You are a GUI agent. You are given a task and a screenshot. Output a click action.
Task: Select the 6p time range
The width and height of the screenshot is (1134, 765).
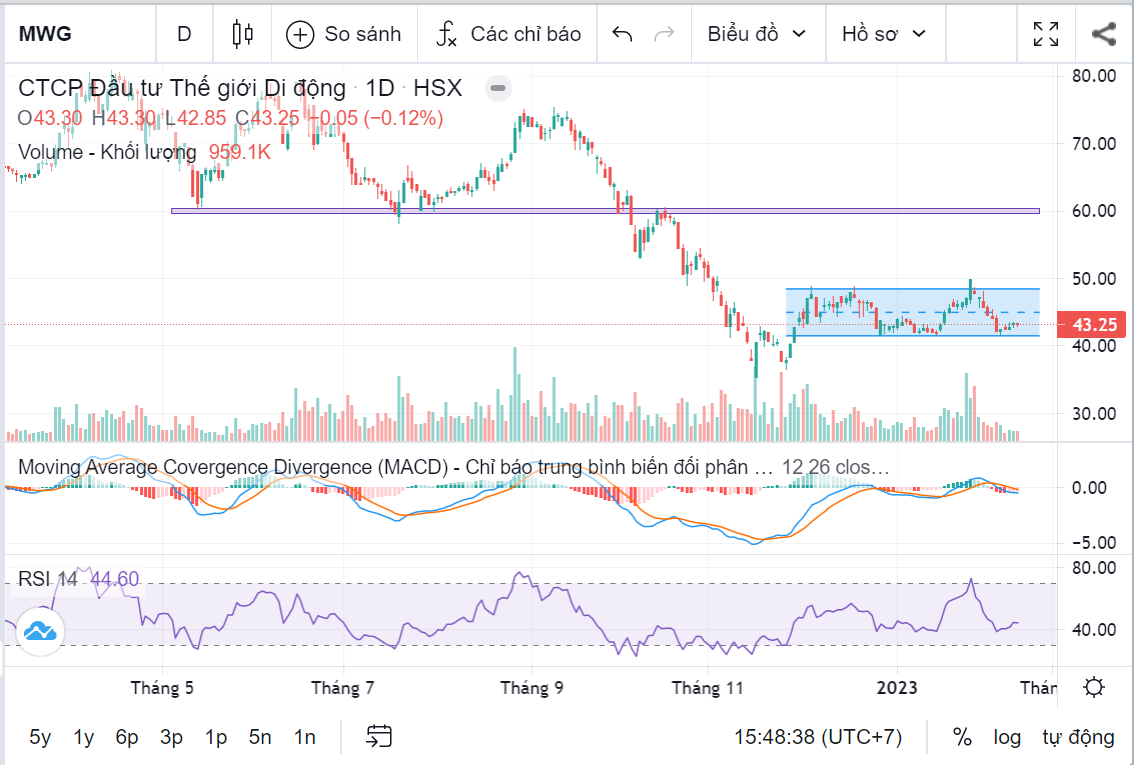(x=127, y=737)
